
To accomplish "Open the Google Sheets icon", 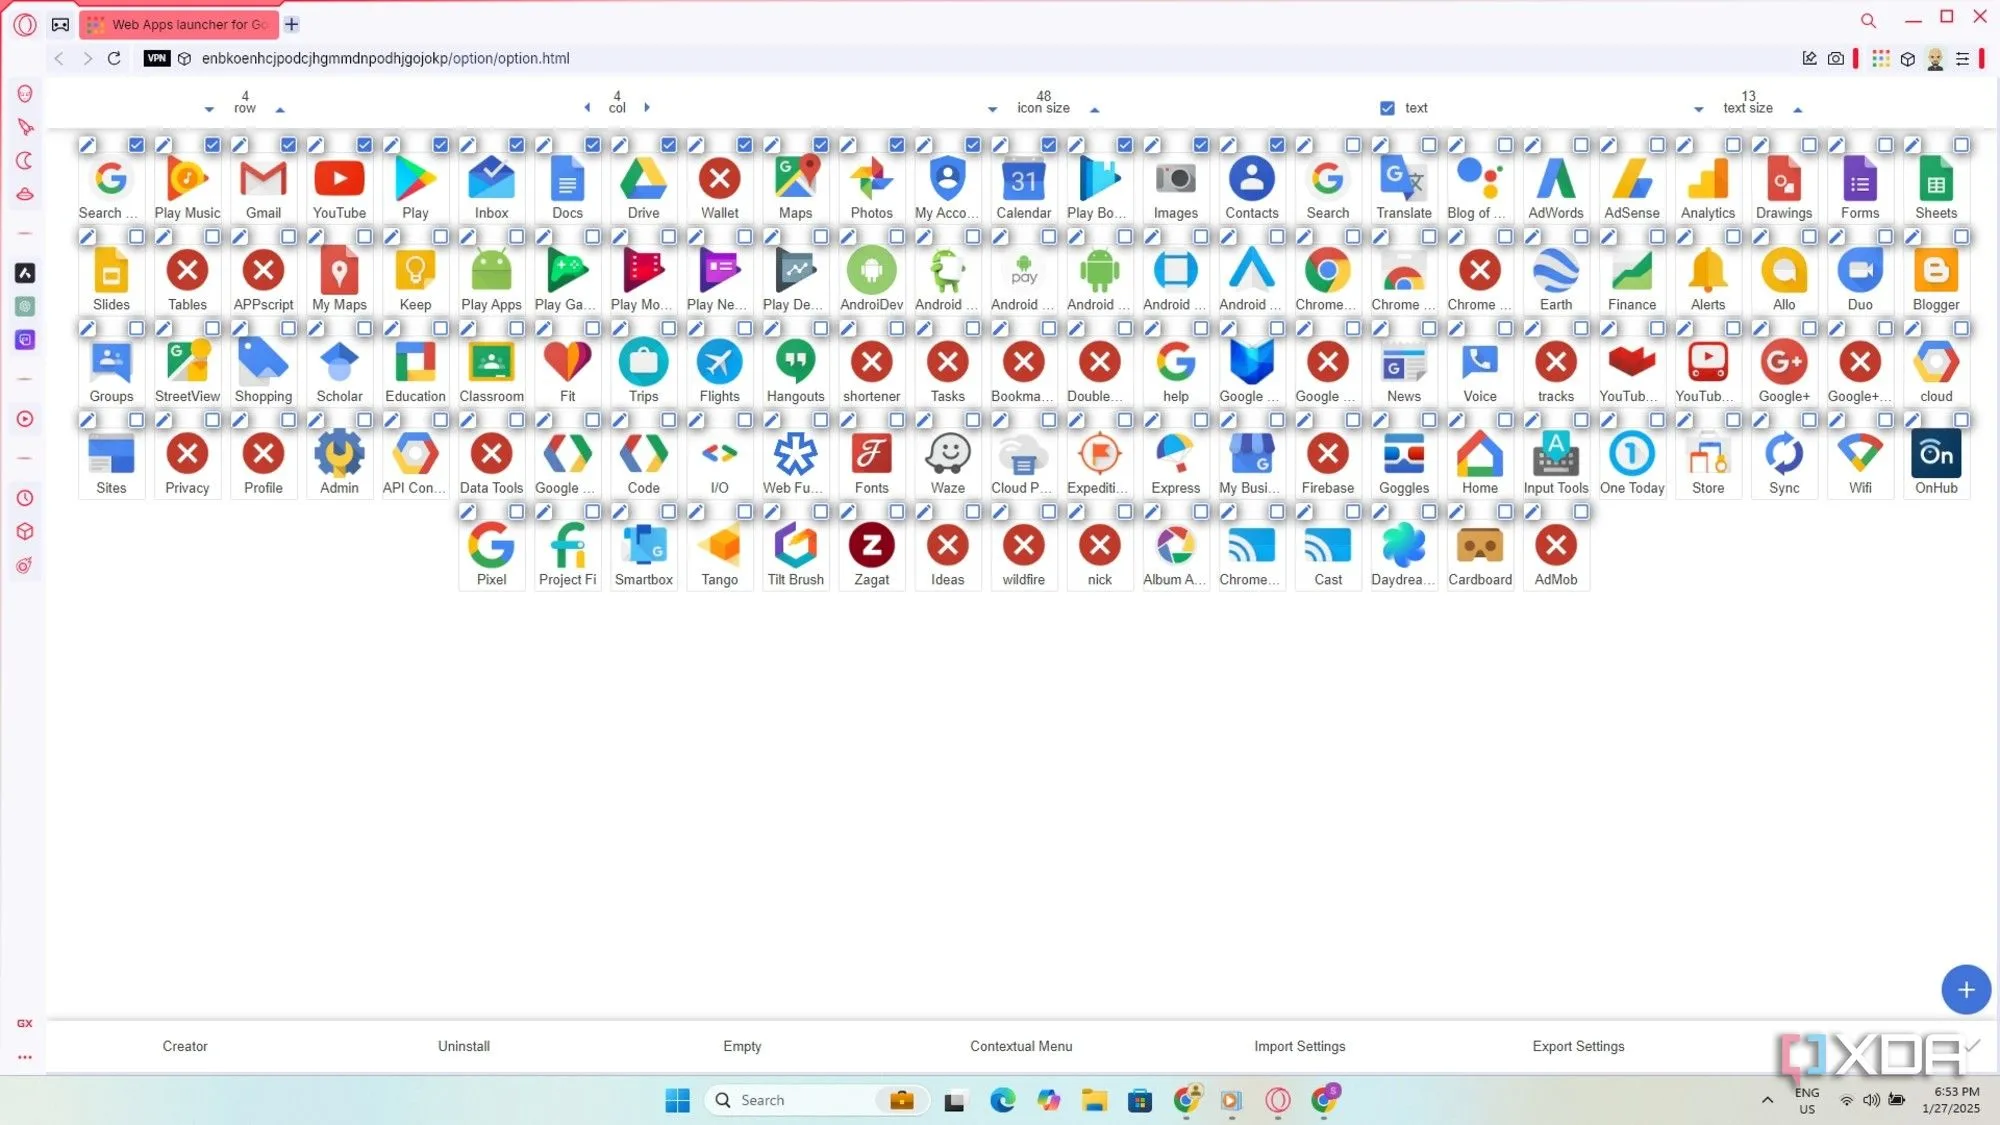I will (1935, 180).
